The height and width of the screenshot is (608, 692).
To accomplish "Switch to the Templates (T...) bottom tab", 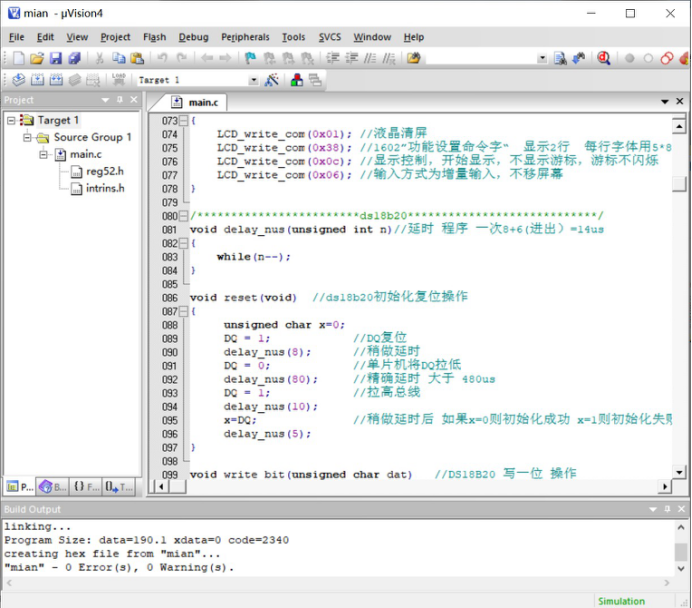I will pyautogui.click(x=118, y=487).
